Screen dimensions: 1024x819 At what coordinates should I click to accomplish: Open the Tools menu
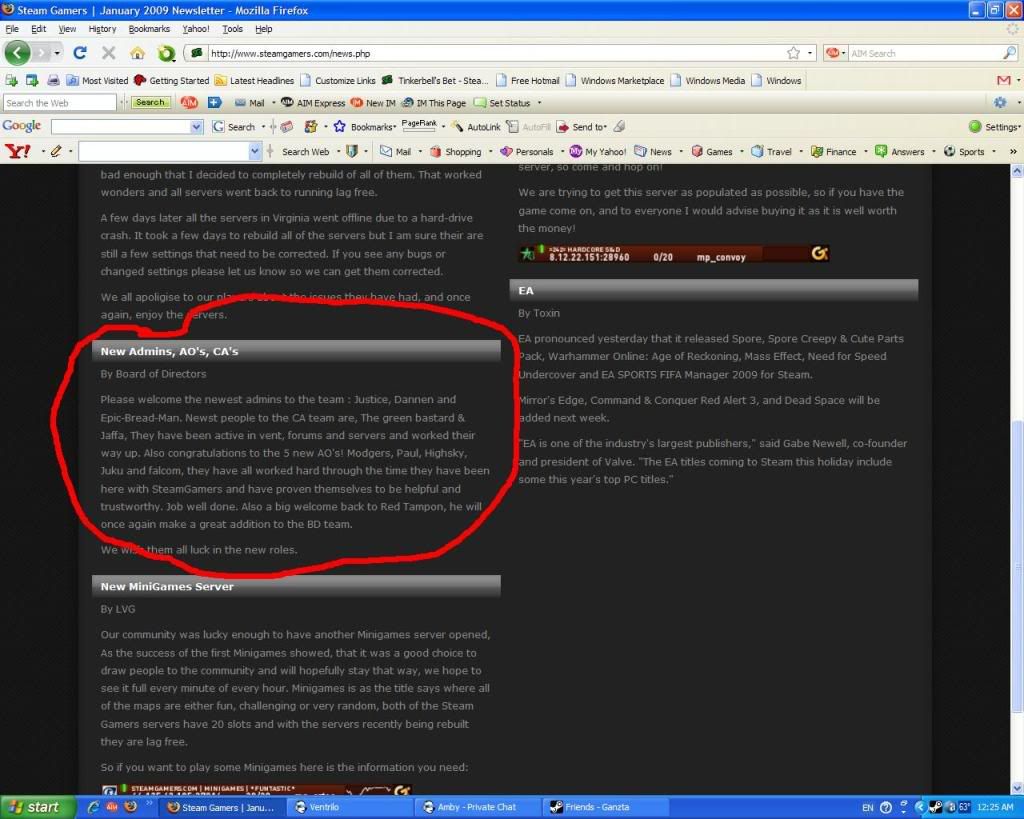(232, 29)
